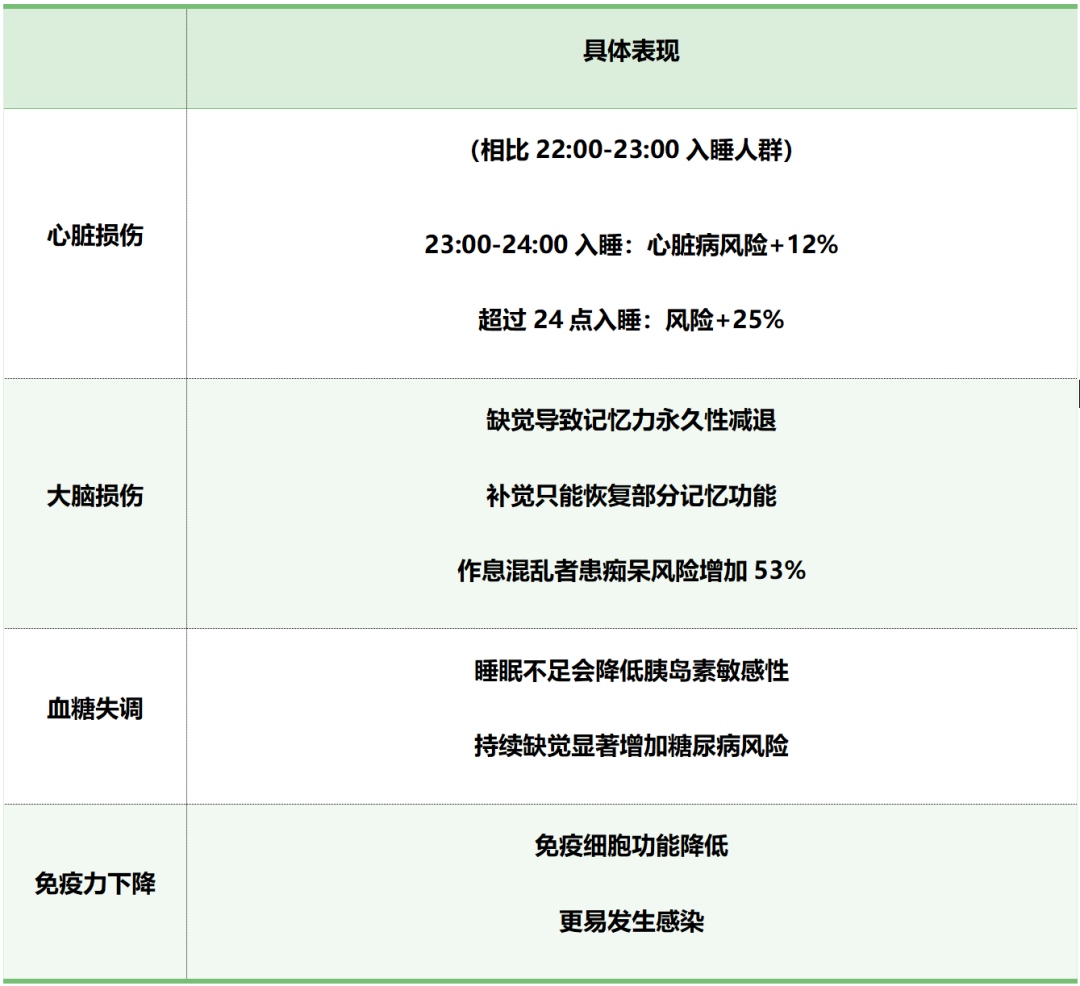Click the 相比 22:00-23:00 入睡人群 note

coord(631,150)
